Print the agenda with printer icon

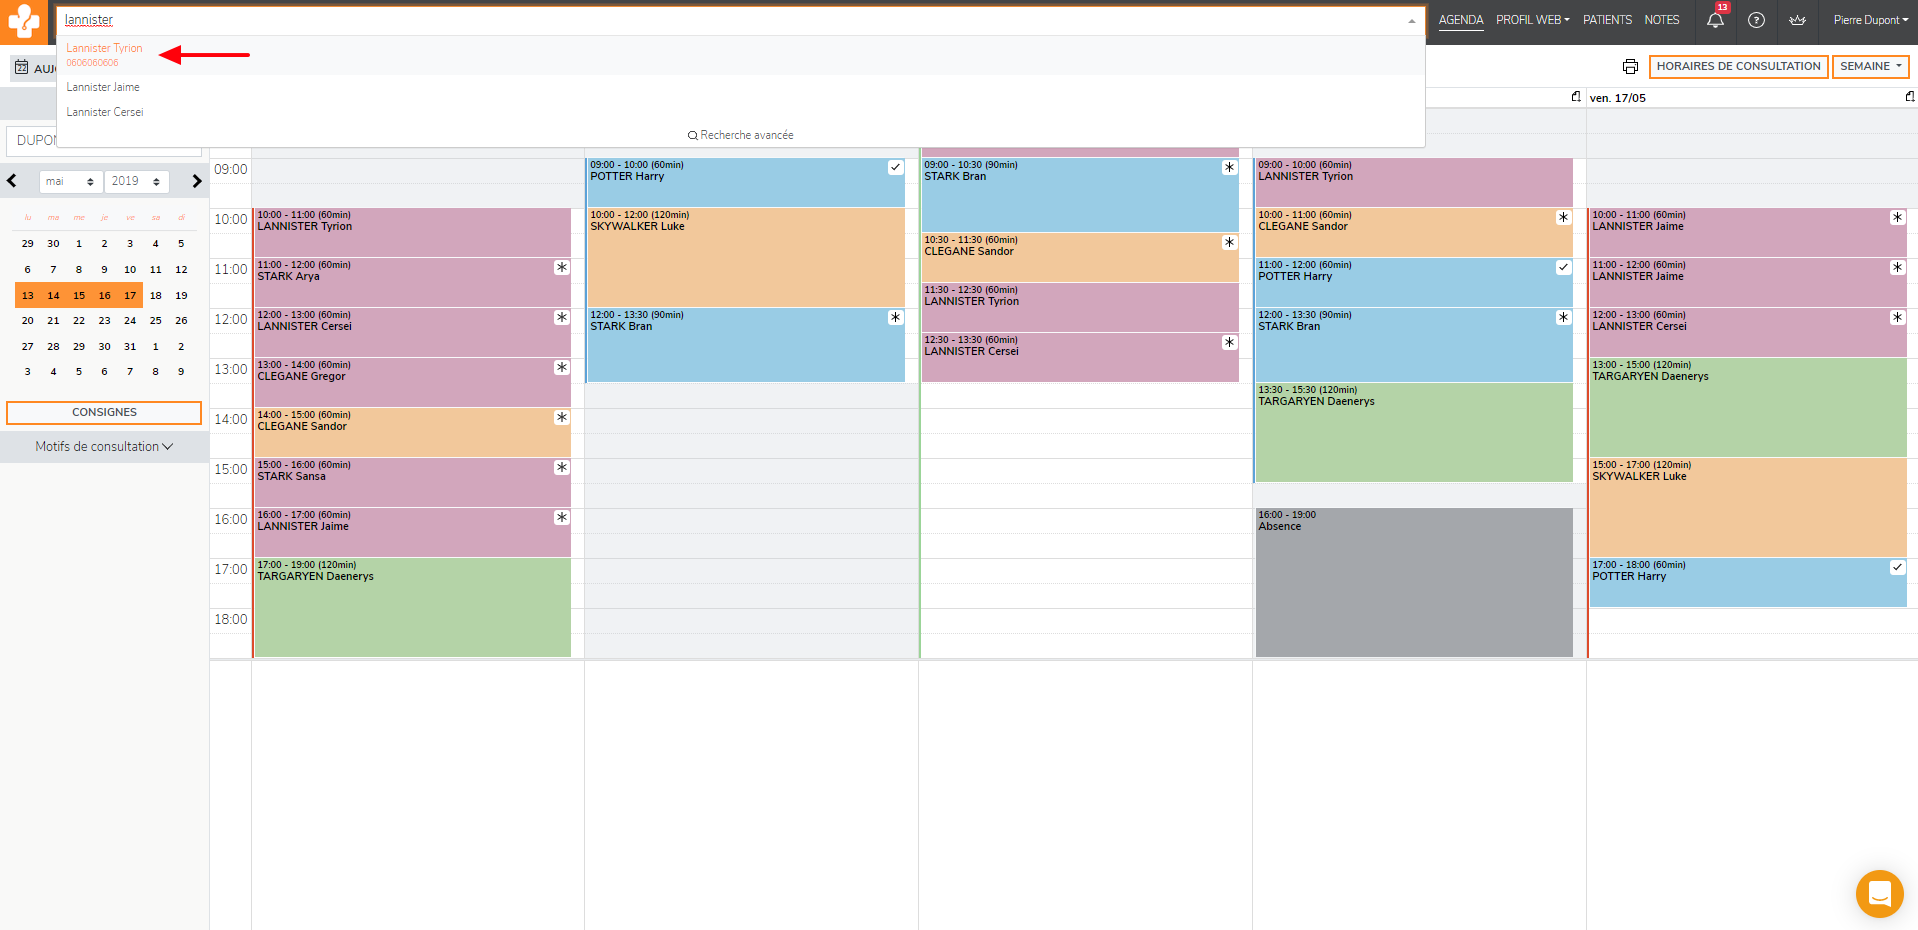pos(1630,67)
